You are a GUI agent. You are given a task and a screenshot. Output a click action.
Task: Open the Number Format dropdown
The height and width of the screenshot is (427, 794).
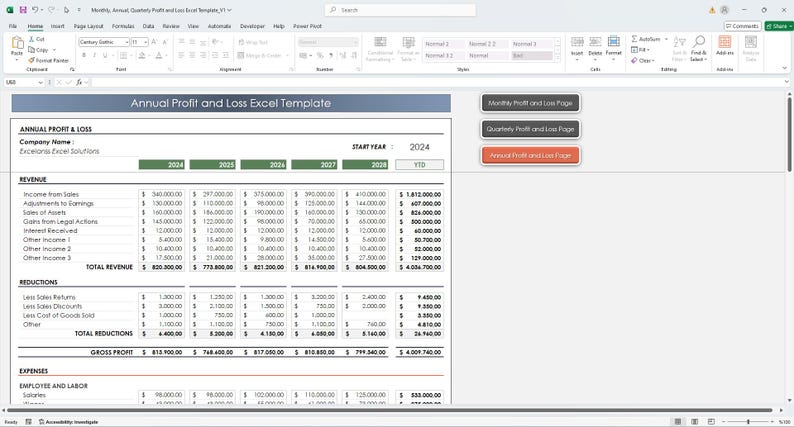355,42
